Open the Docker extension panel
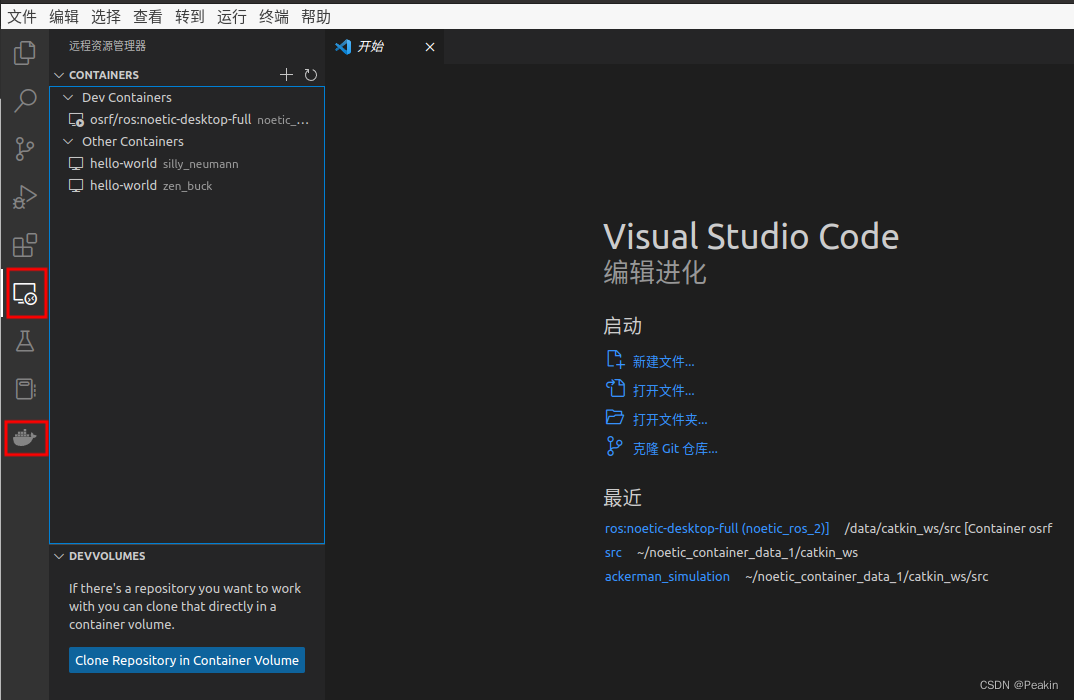 (24, 438)
